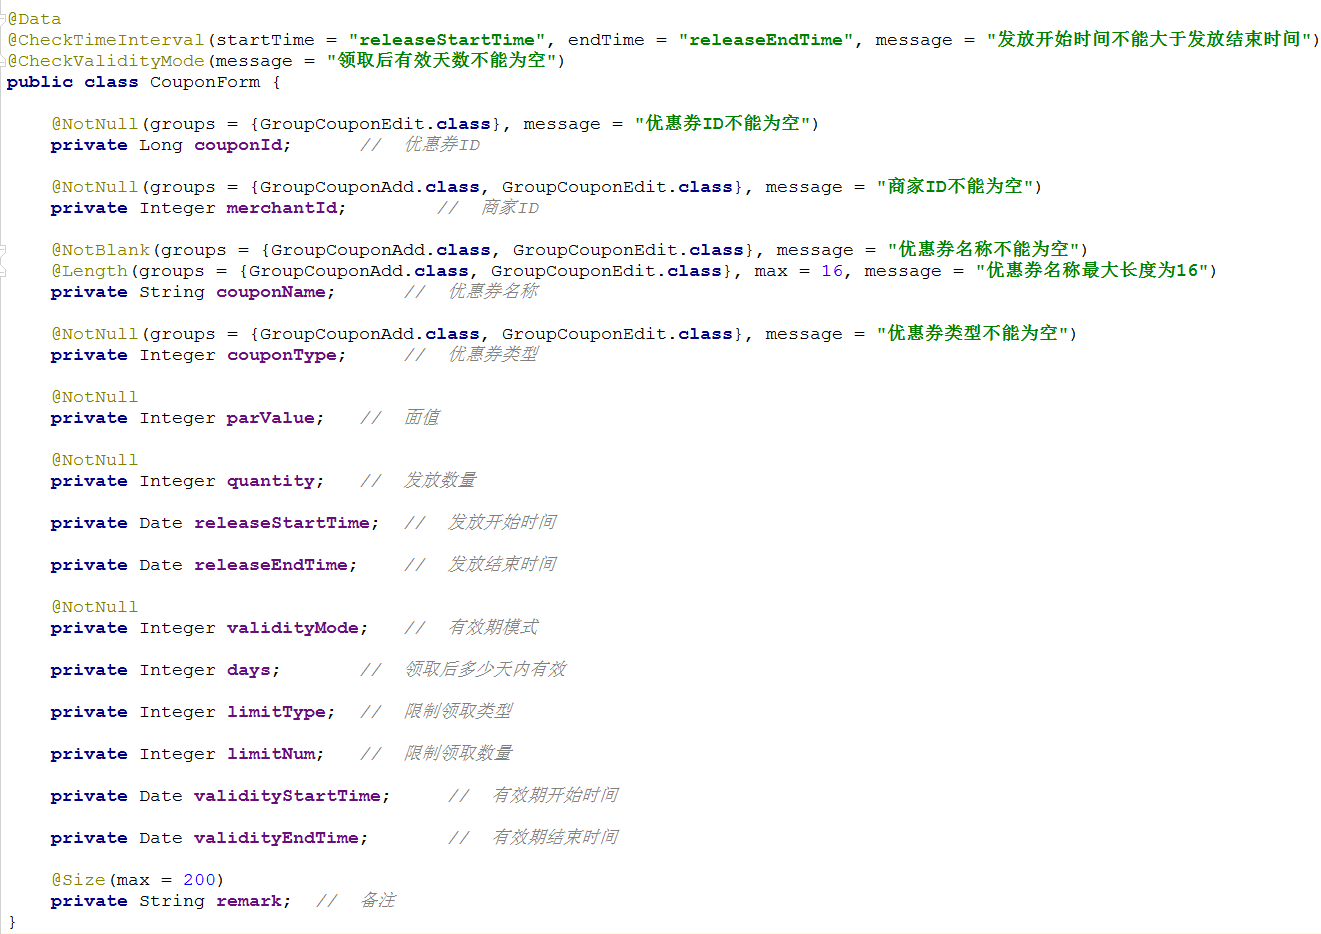
Task: Place cursor on field name parValue
Action: tap(271, 418)
